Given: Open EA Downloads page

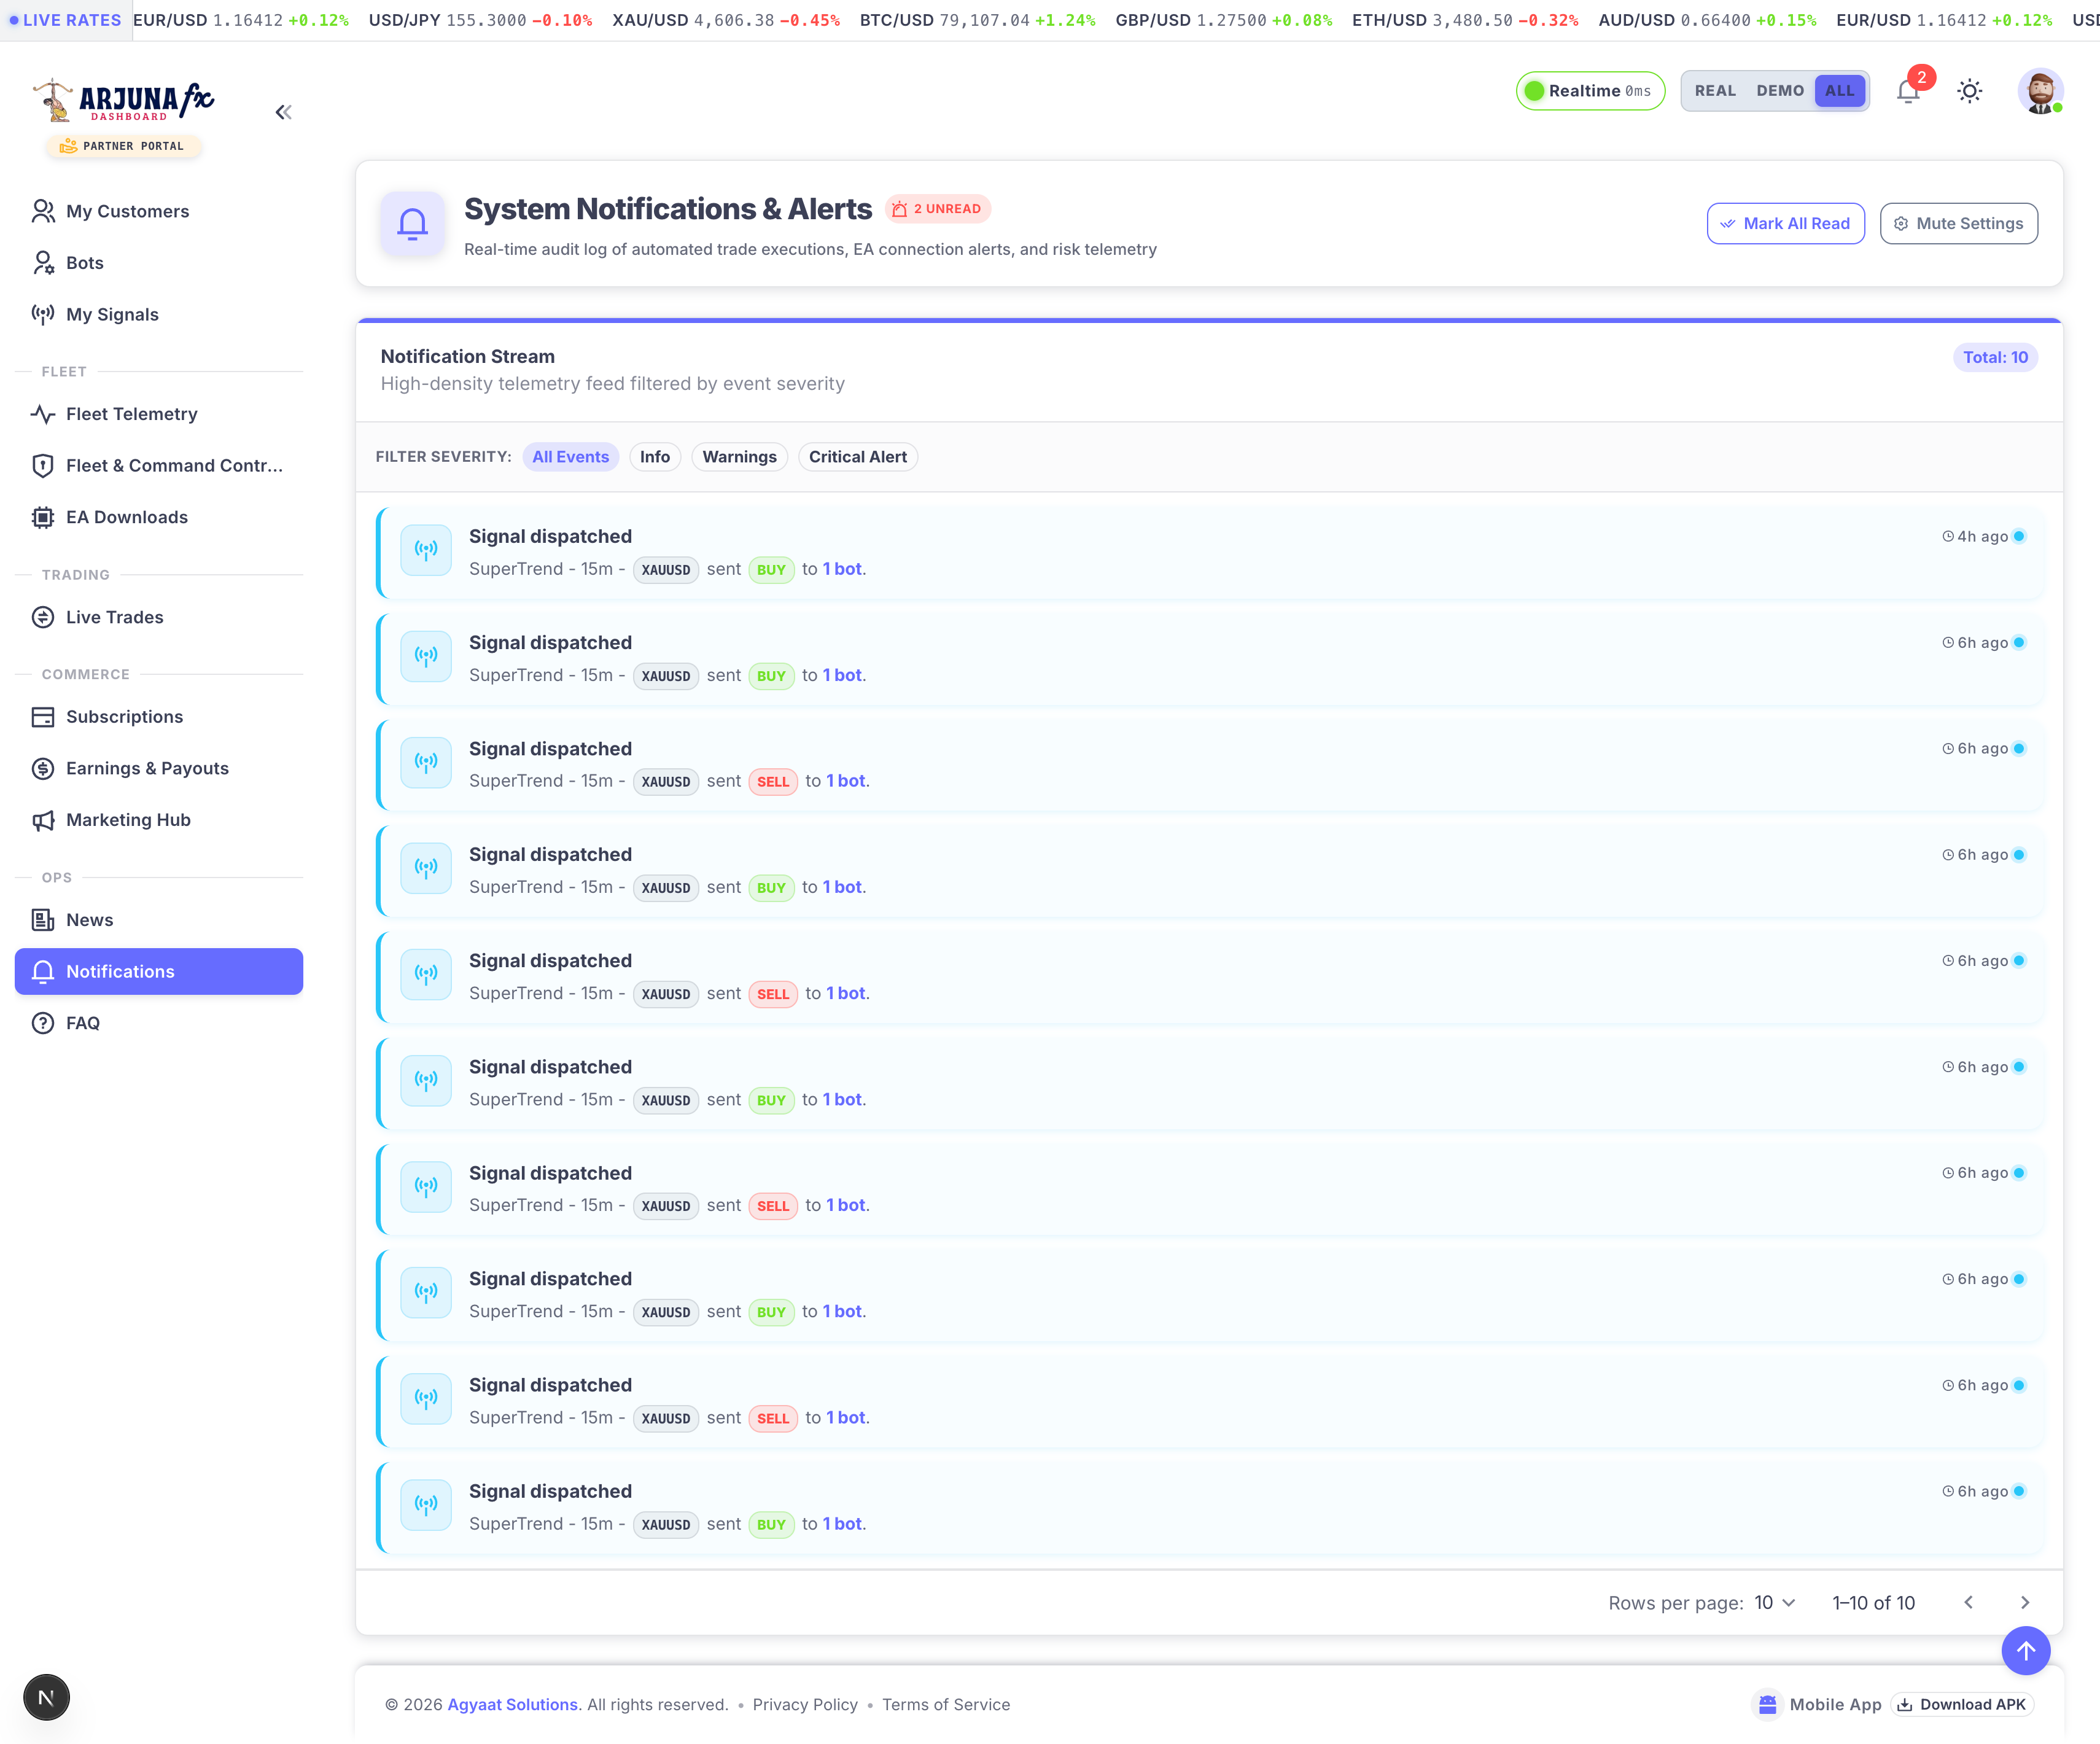Looking at the screenshot, I should (159, 517).
